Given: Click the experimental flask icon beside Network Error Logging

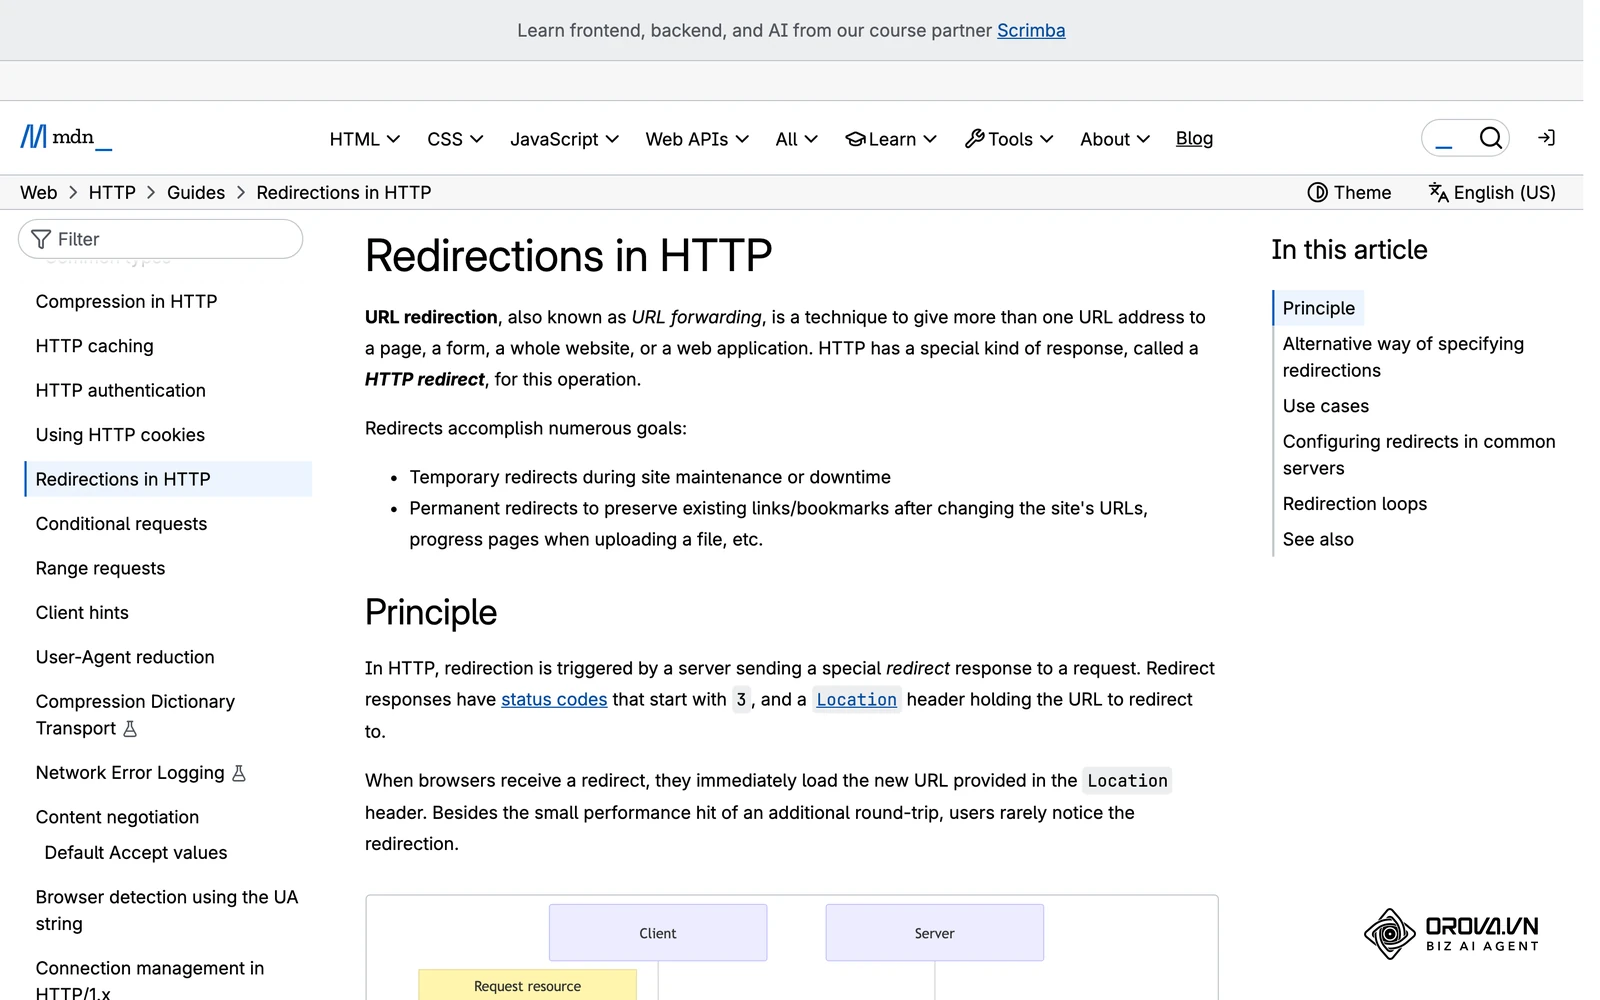Looking at the screenshot, I should [x=239, y=773].
